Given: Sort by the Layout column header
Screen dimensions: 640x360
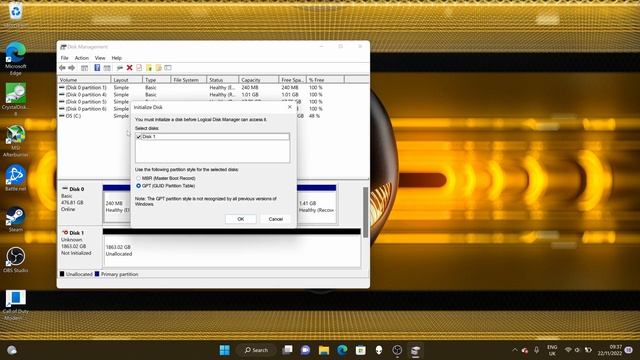Looking at the screenshot, I should (x=127, y=80).
